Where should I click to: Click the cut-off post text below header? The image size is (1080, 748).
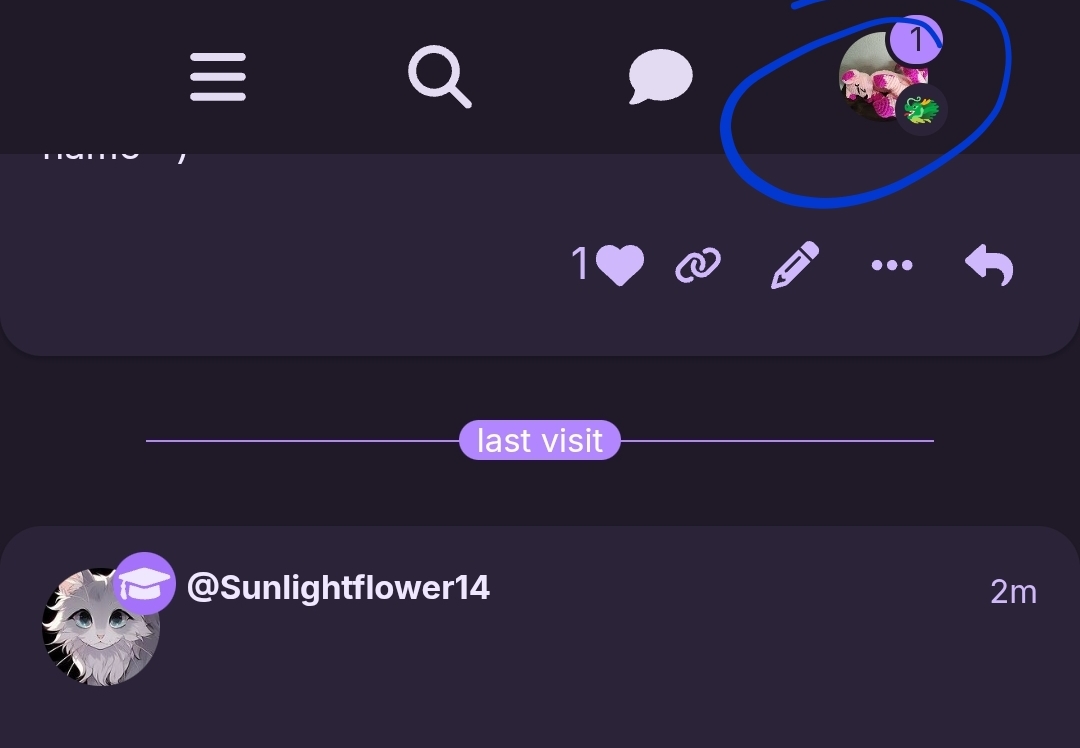114,154
